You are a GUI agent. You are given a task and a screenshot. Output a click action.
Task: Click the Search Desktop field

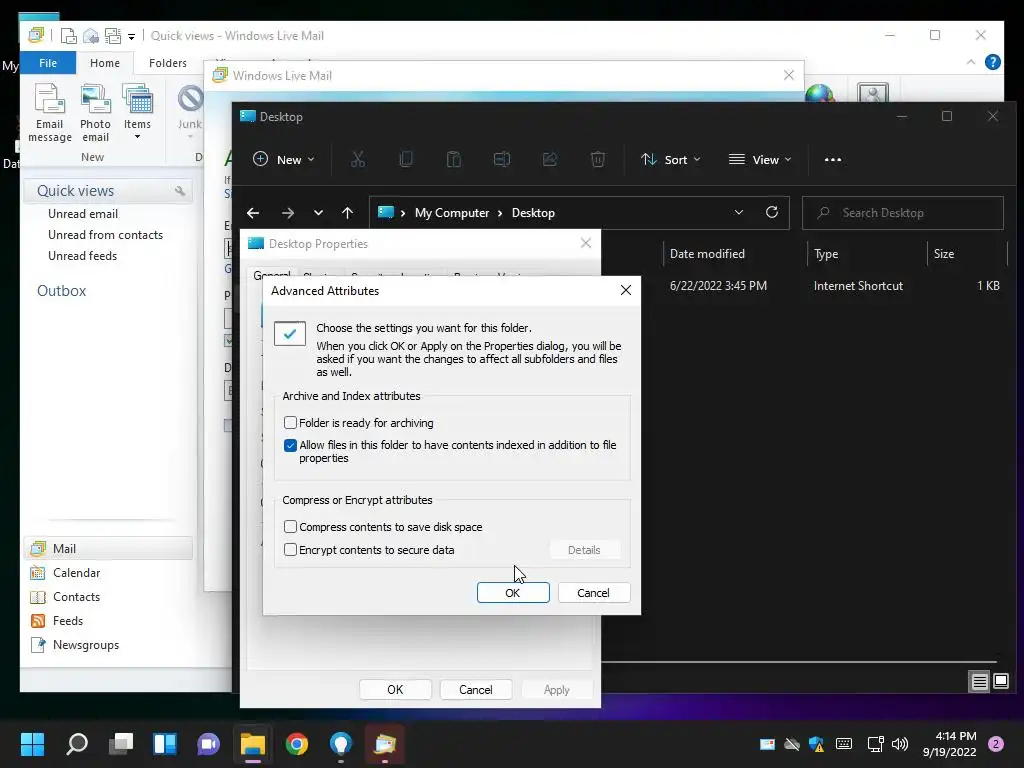(x=903, y=213)
